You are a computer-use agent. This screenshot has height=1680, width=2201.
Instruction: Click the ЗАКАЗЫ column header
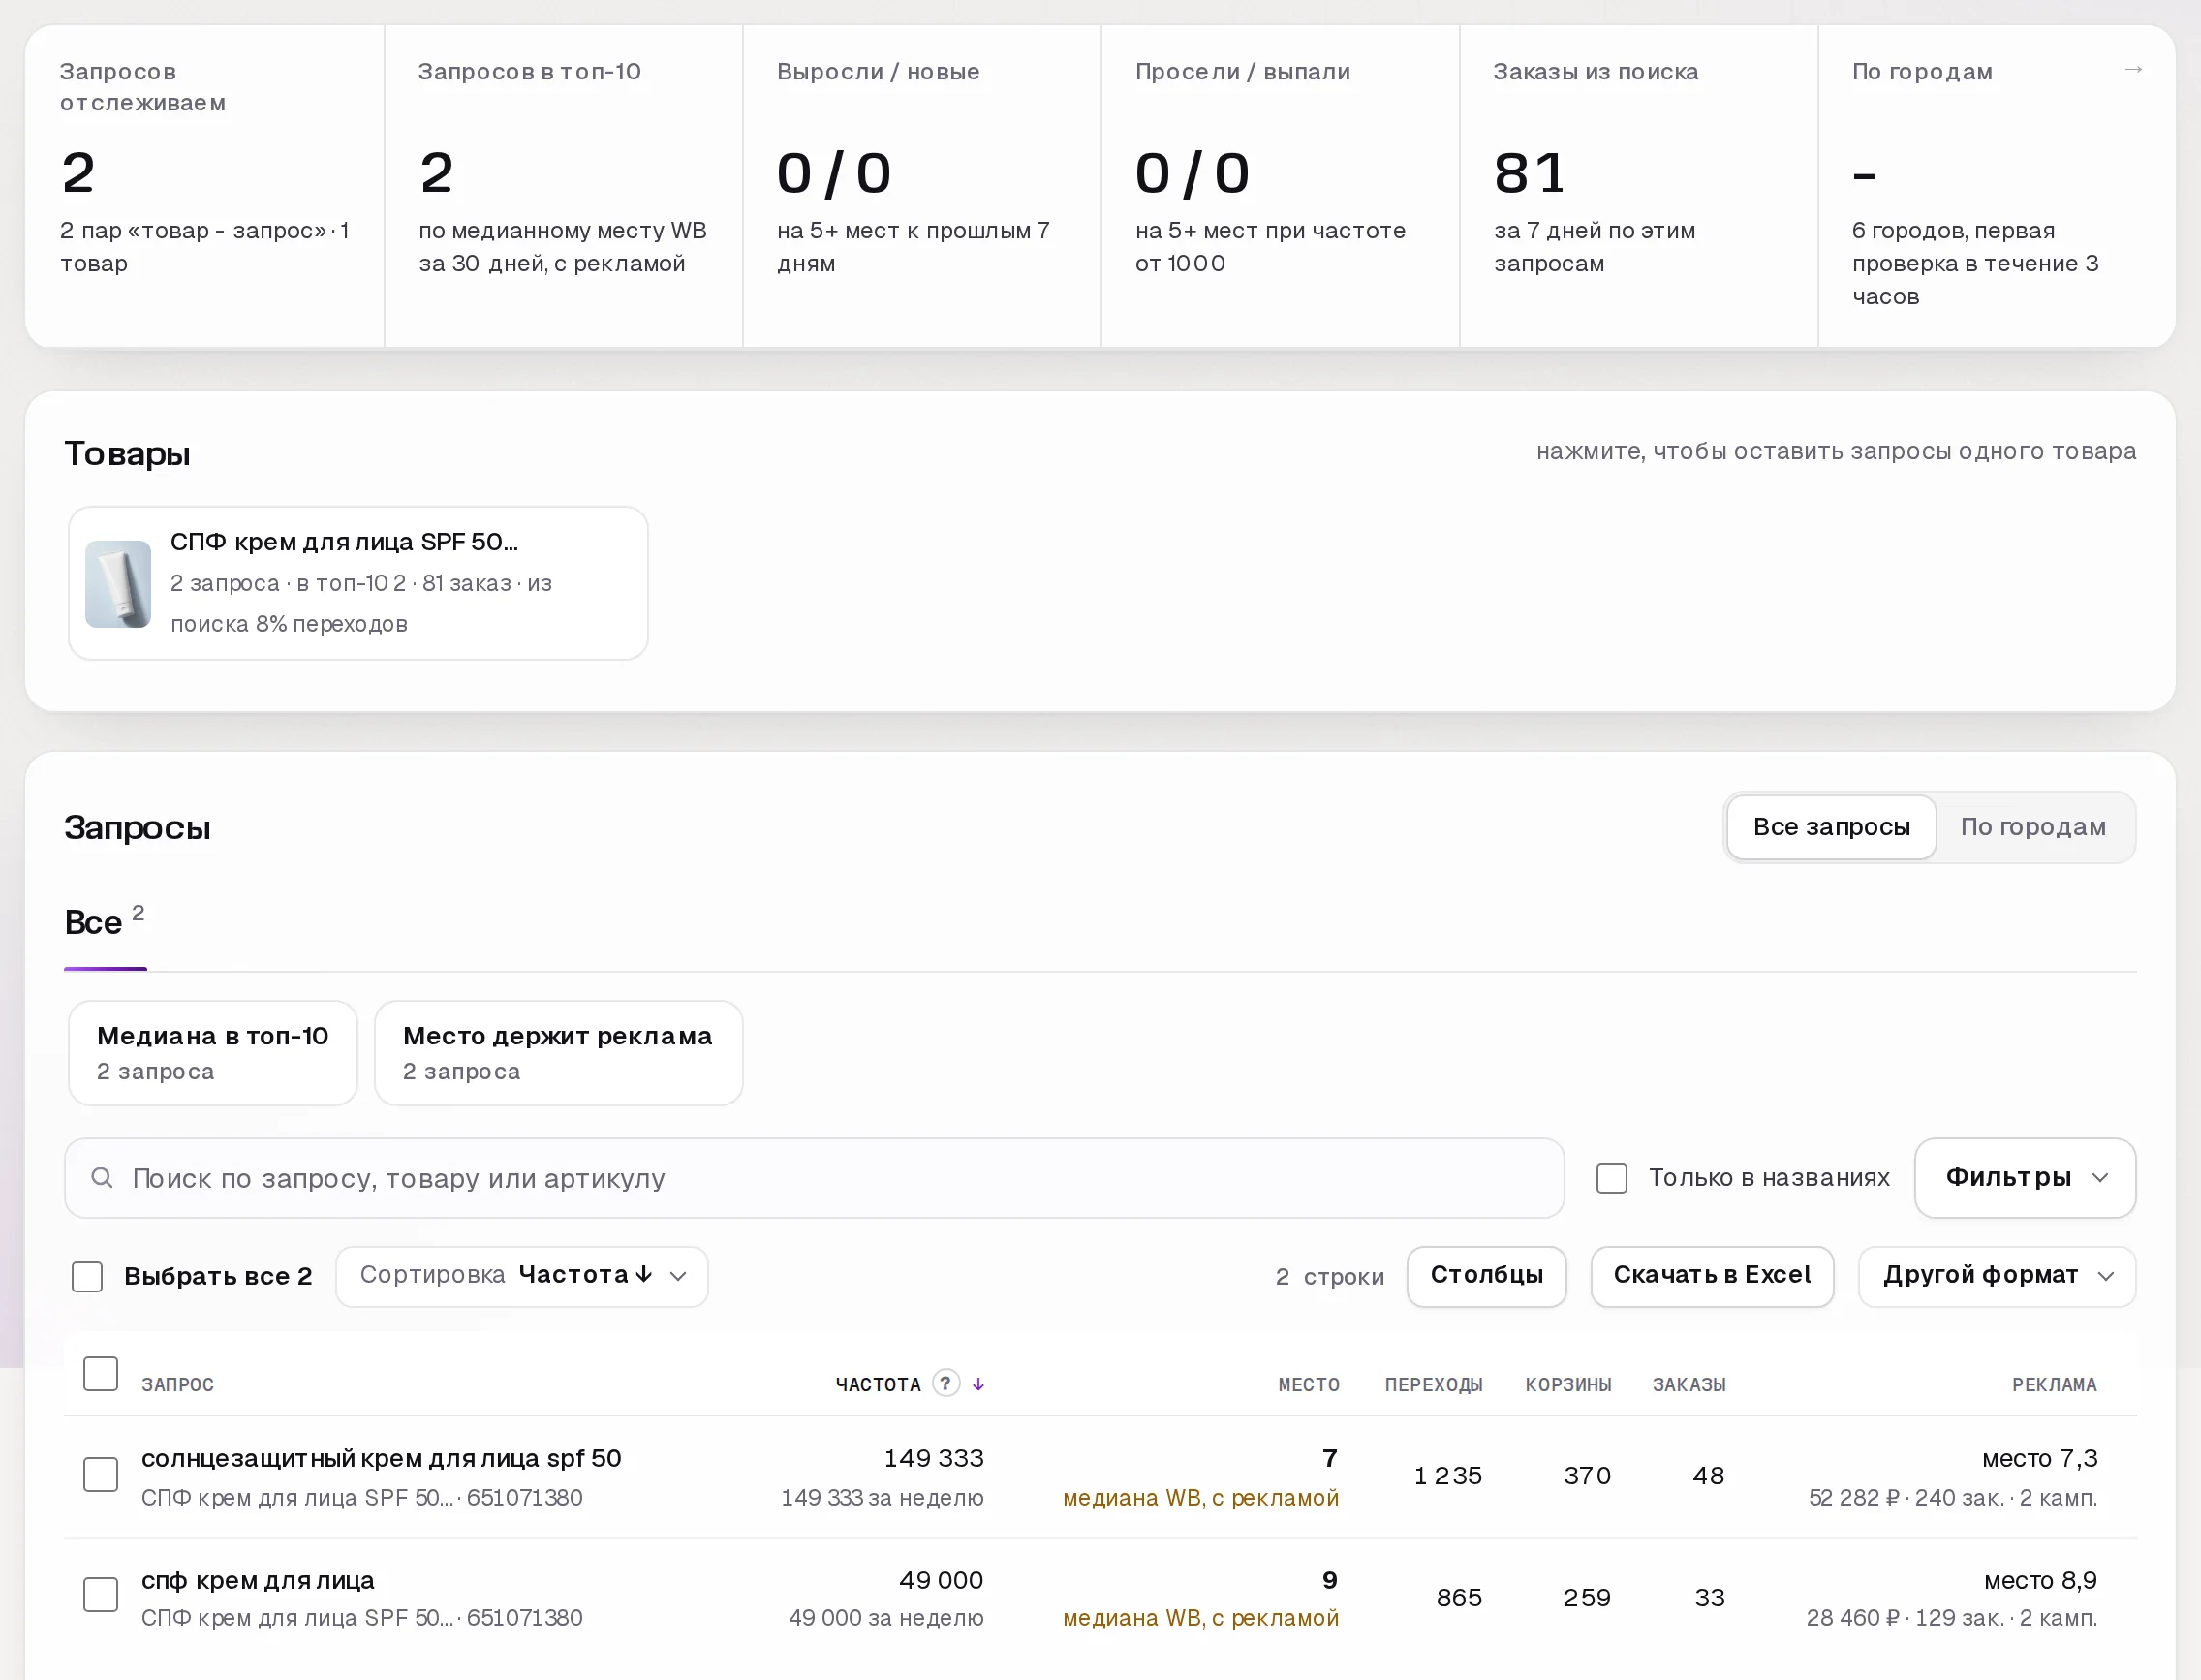click(1688, 1385)
